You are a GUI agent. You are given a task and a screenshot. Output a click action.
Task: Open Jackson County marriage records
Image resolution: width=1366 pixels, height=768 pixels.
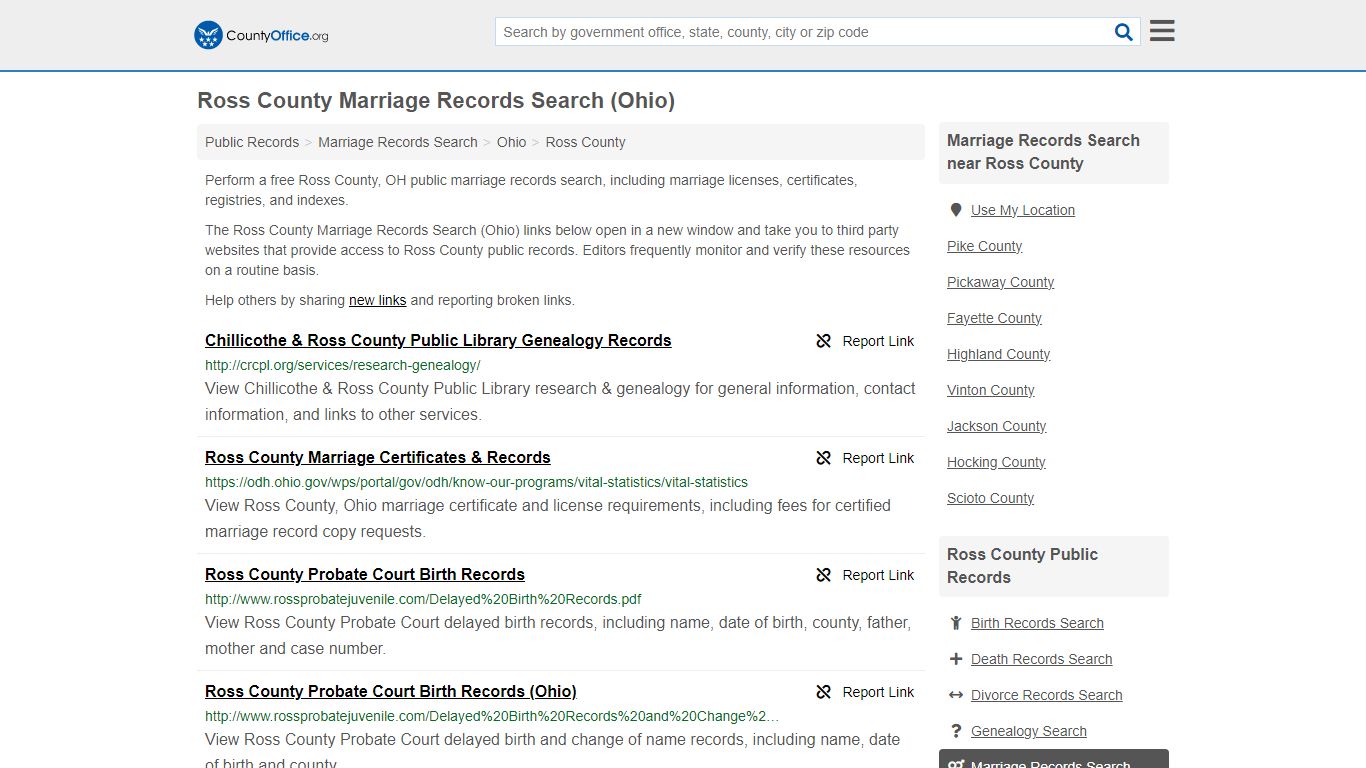[996, 426]
